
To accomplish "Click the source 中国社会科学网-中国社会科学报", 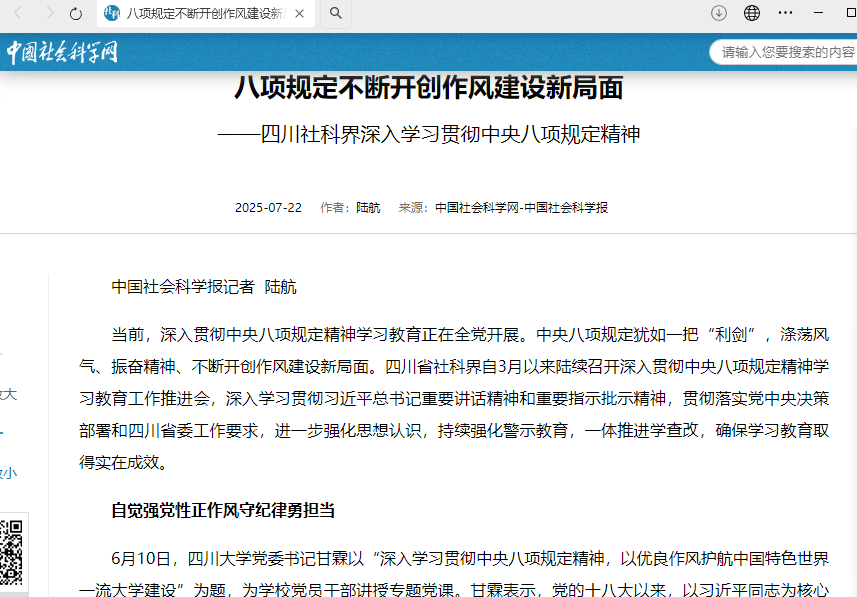I will click(521, 208).
